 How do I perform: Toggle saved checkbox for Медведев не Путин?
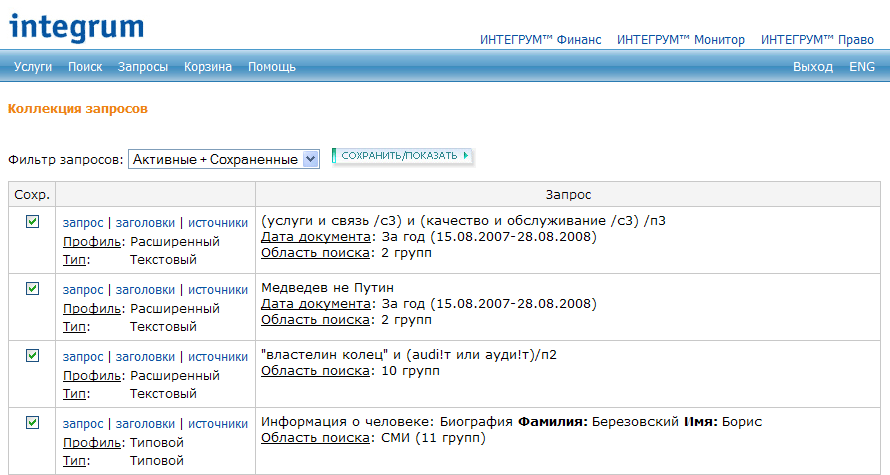click(32, 288)
